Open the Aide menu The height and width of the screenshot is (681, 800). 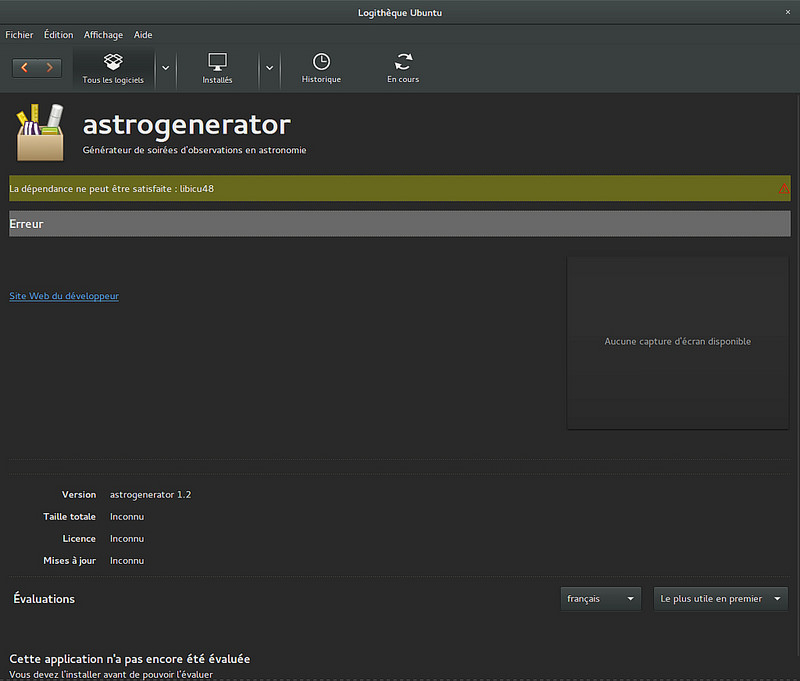pos(143,35)
